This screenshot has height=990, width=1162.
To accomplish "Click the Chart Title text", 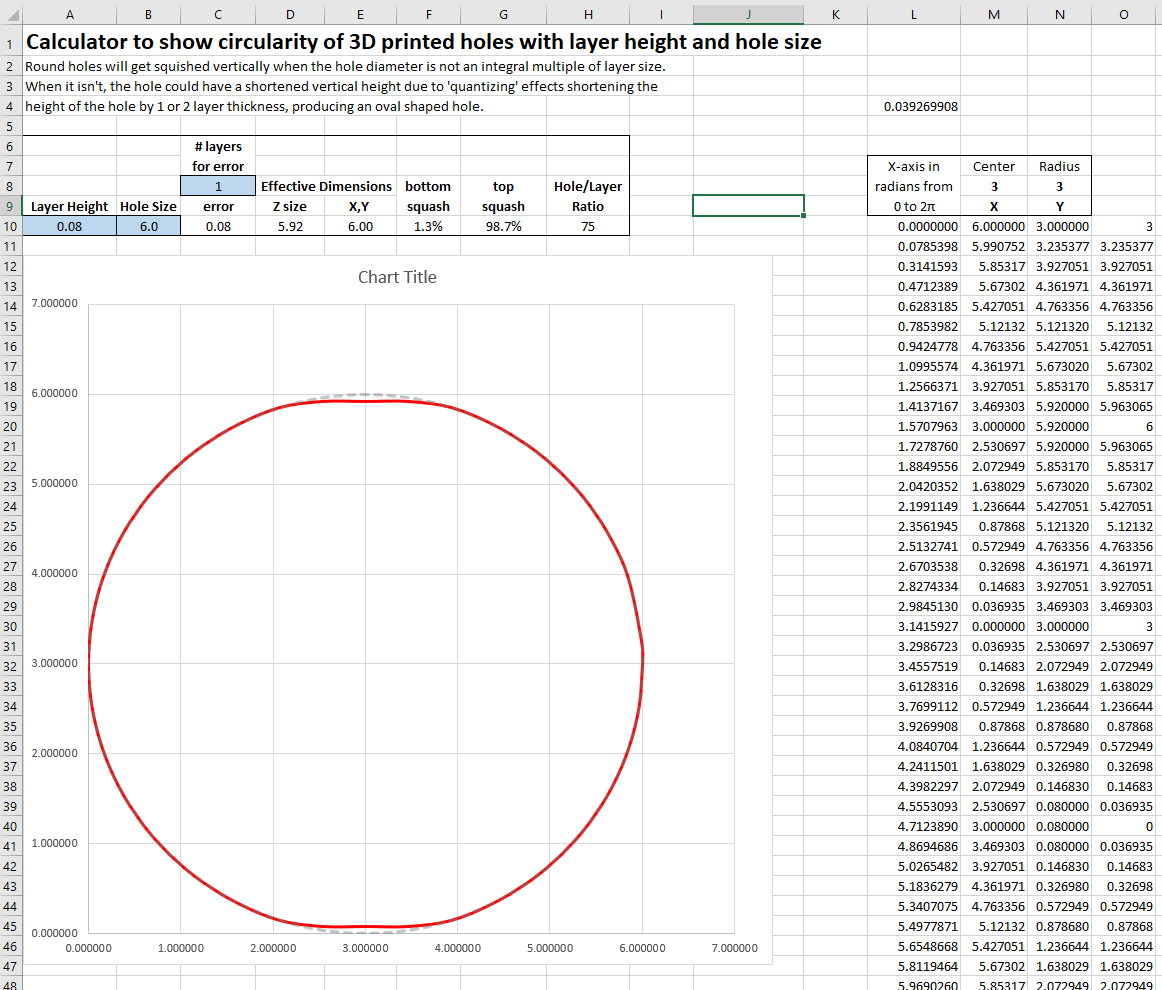I will coord(397,277).
